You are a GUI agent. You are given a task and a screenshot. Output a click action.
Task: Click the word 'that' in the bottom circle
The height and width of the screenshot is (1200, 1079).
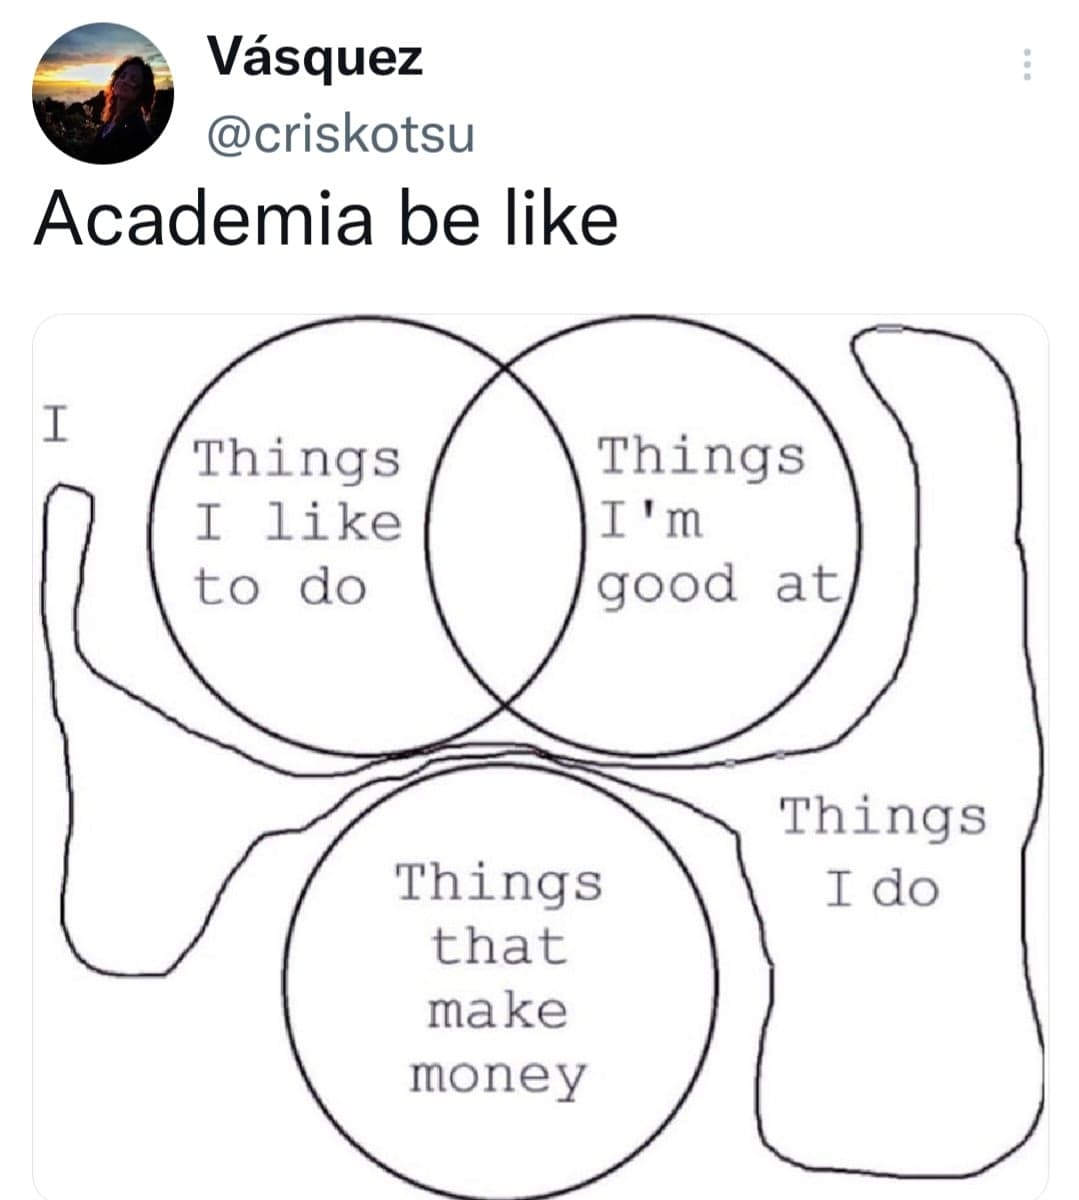point(498,946)
